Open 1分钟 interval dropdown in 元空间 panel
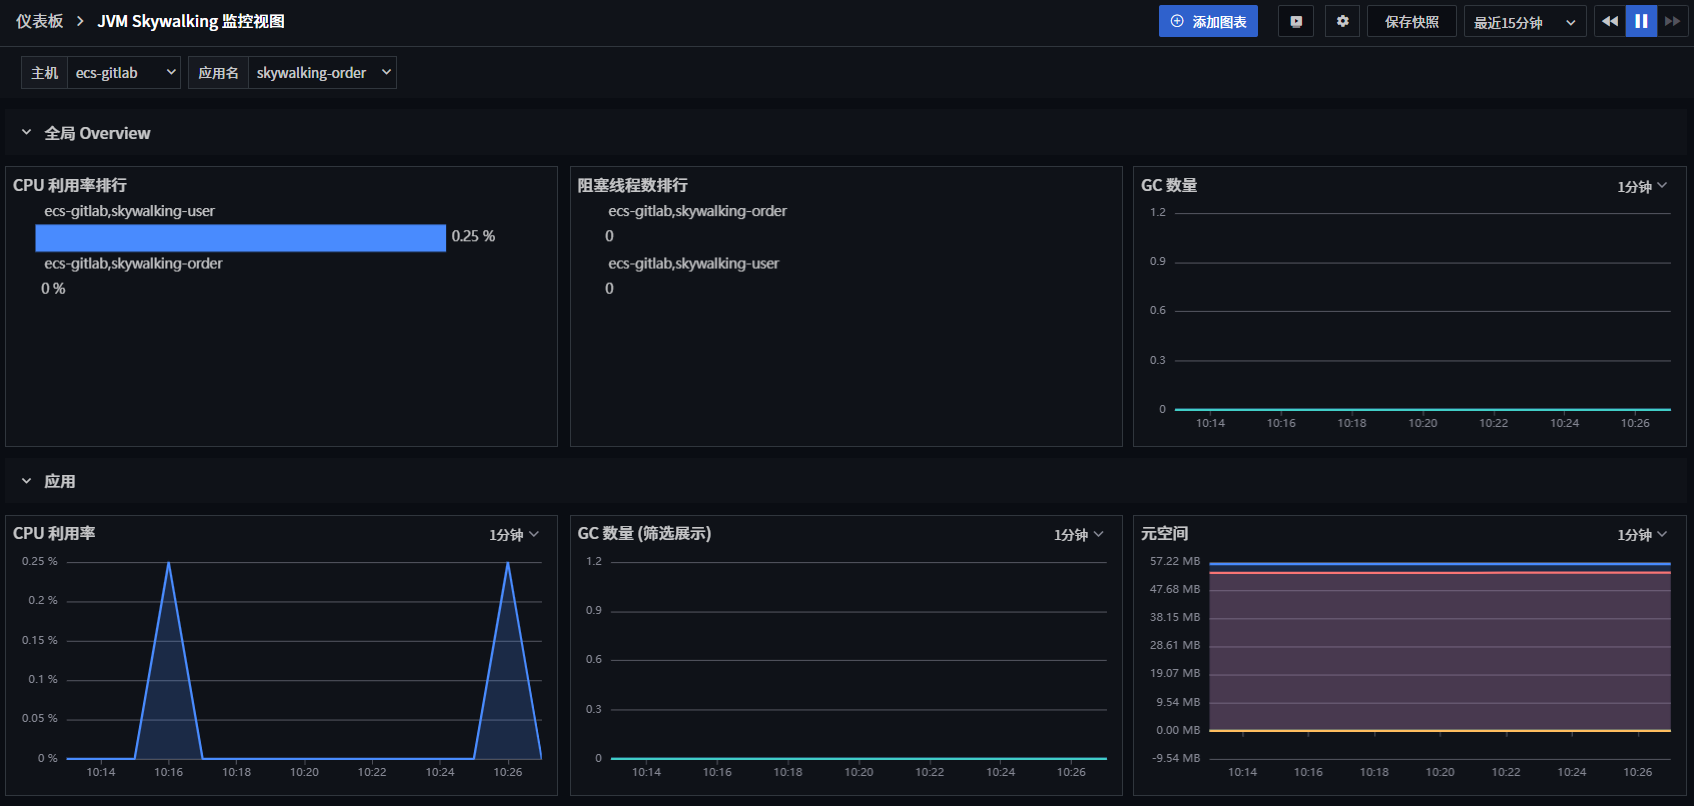The width and height of the screenshot is (1694, 806). click(1642, 534)
